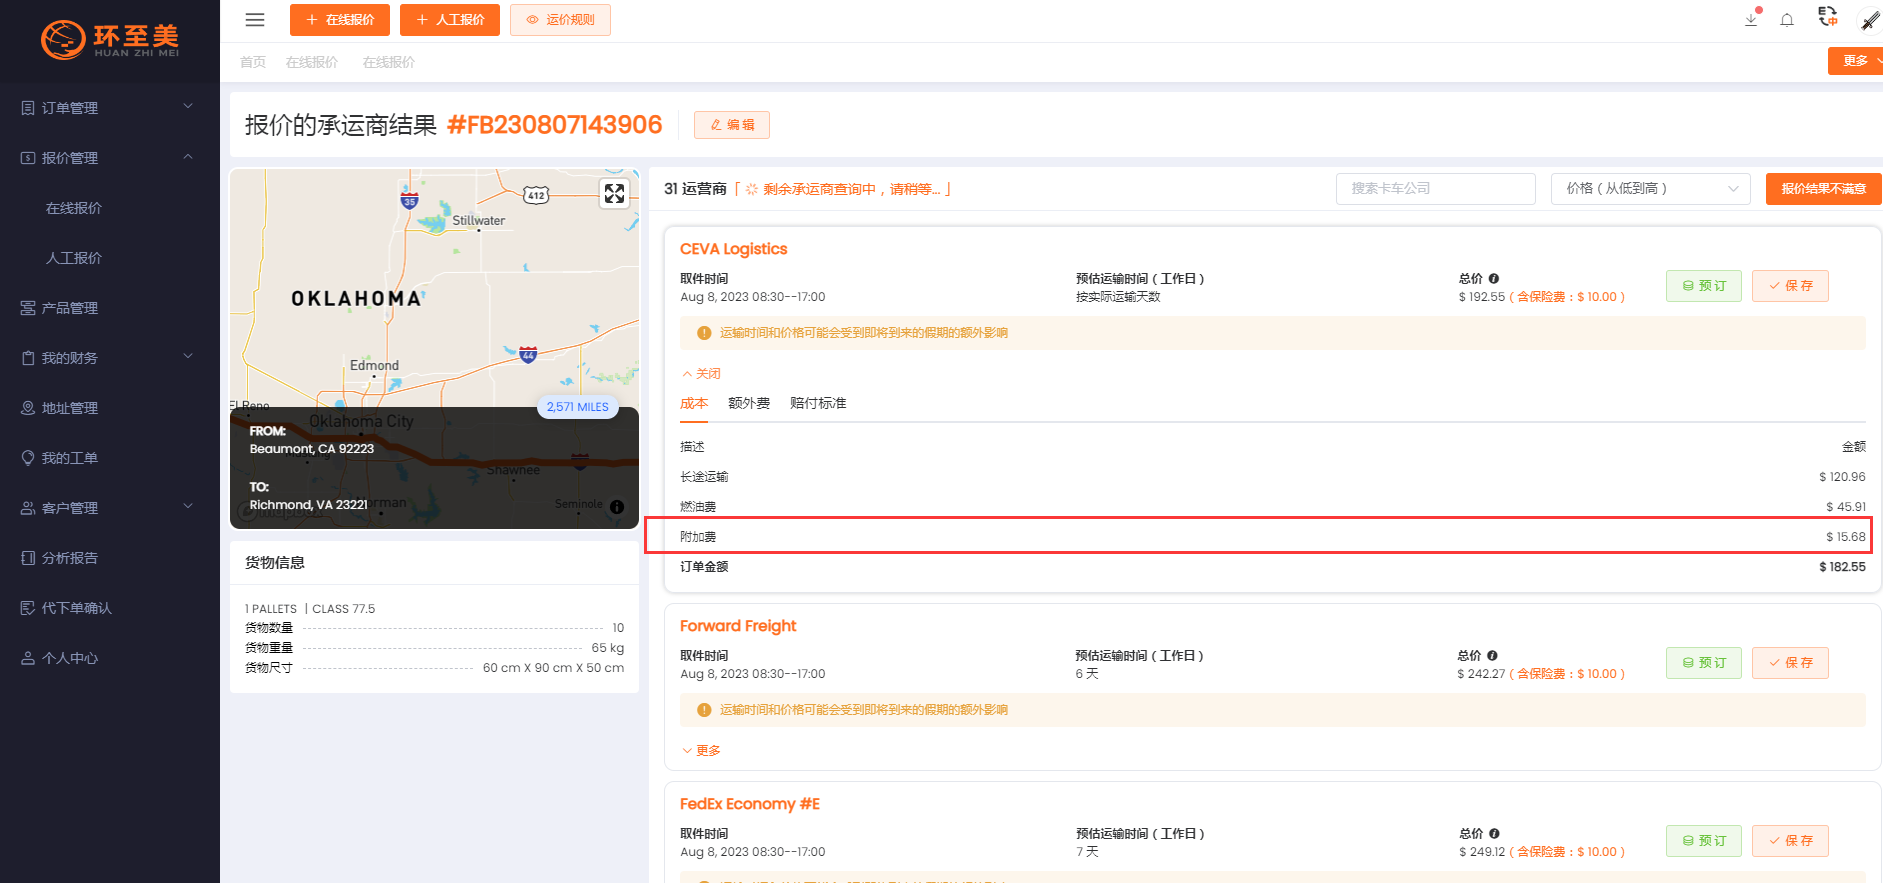
Task: Click the sword user avatar
Action: 1869,20
